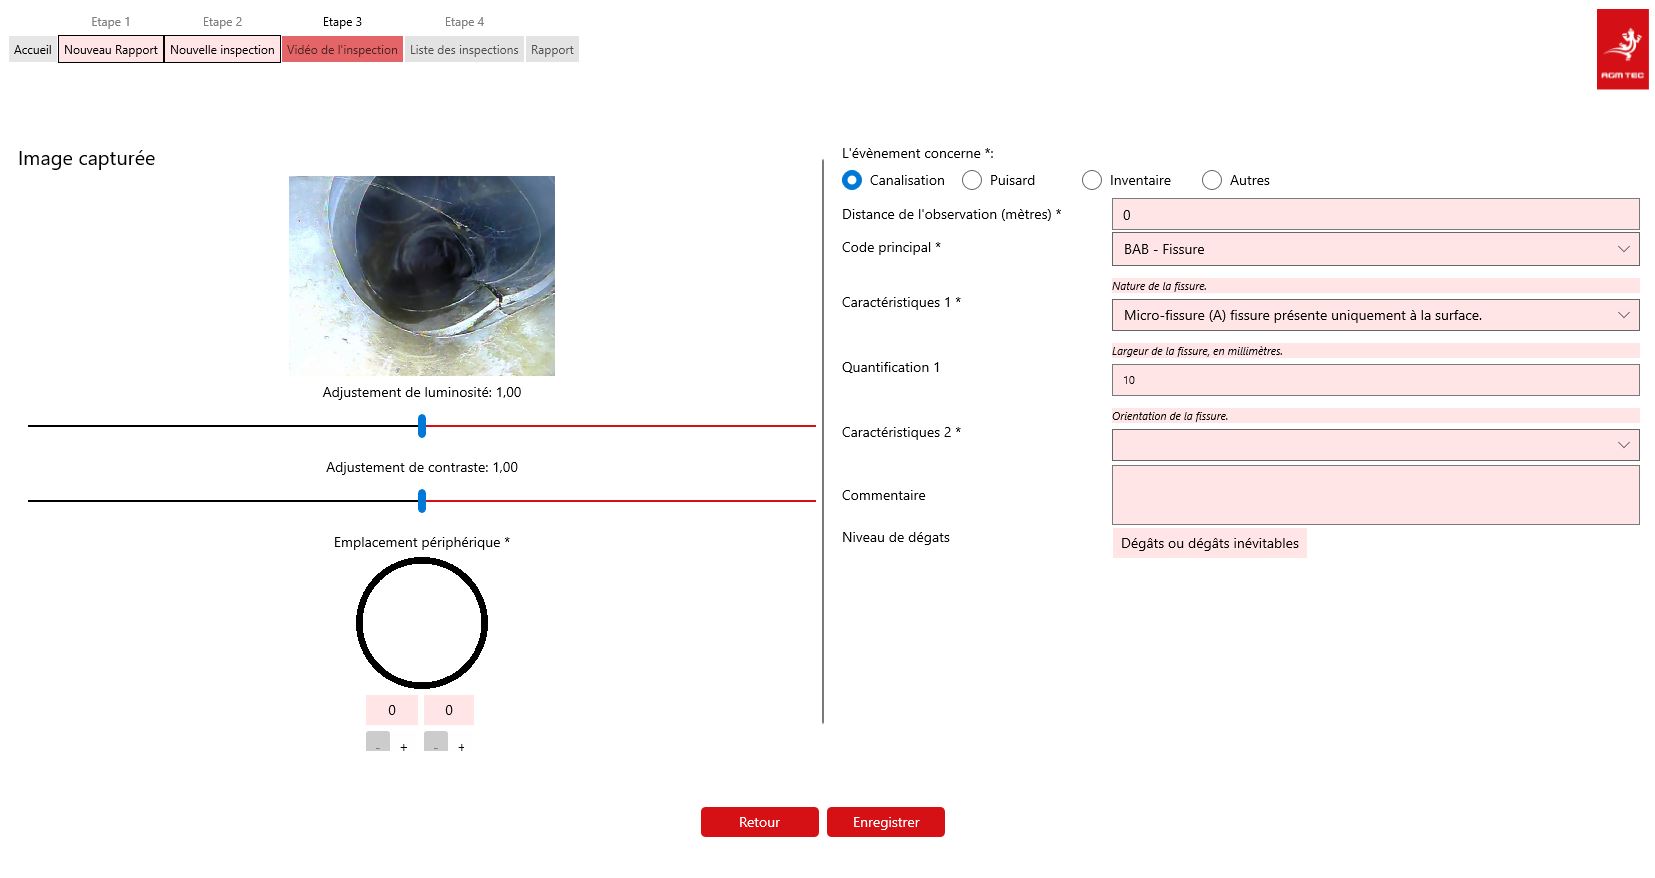Choose the Autres radio button
The width and height of the screenshot is (1655, 878).
(1212, 180)
